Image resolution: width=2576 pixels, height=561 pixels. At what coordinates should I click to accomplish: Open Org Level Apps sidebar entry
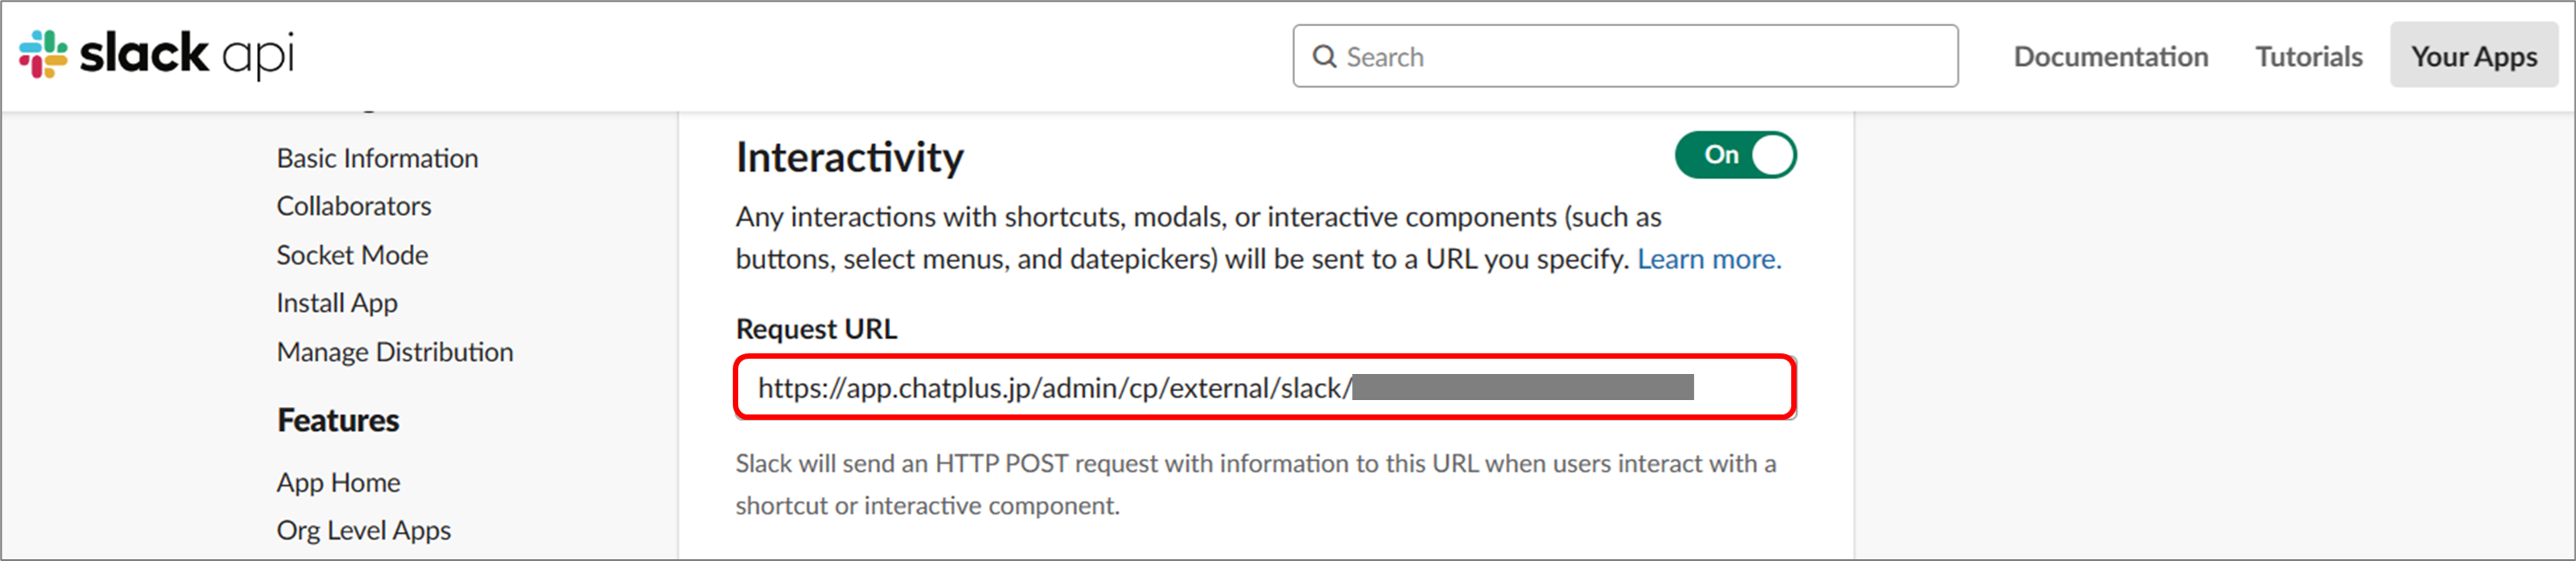pos(364,531)
